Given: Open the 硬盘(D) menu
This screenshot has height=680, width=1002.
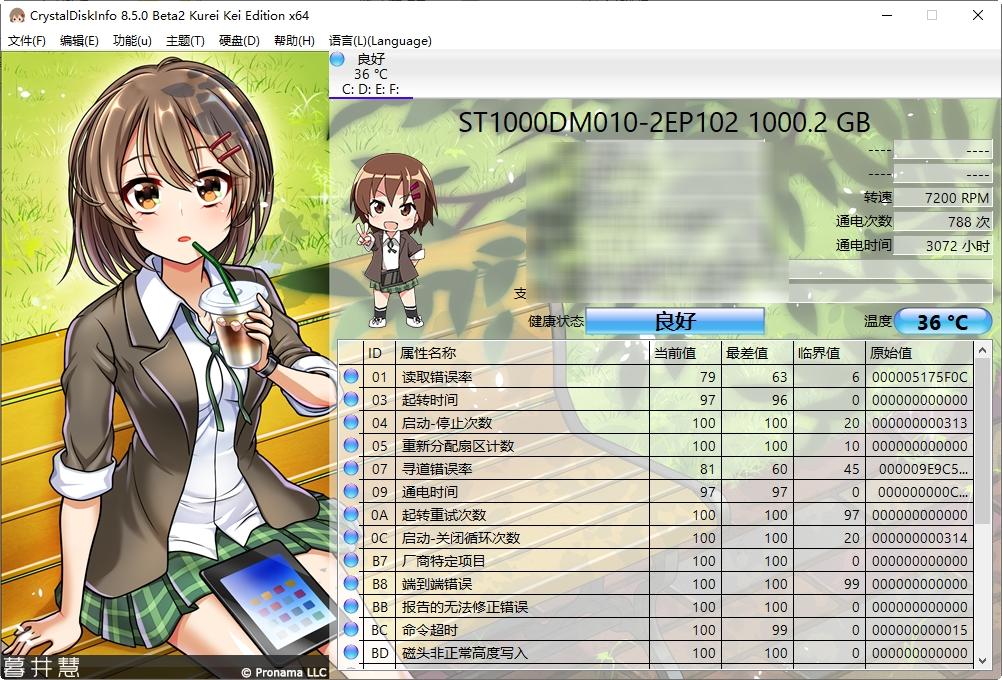Looking at the screenshot, I should [x=239, y=41].
